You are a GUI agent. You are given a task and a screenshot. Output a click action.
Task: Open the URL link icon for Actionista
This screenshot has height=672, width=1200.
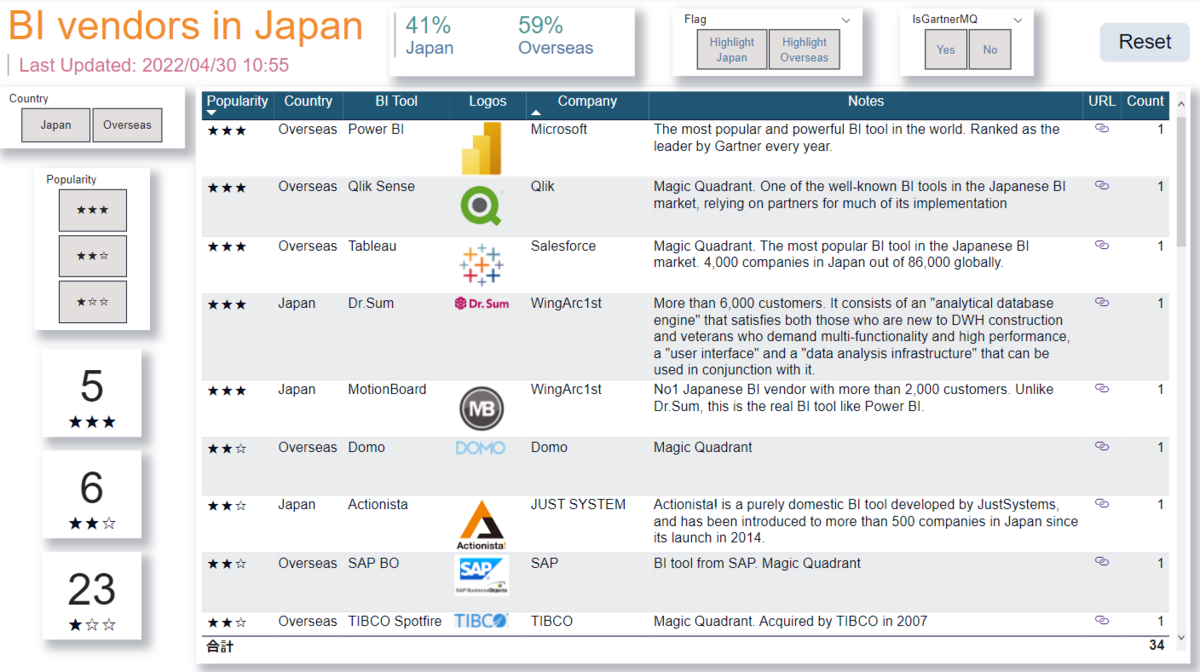pyautogui.click(x=1102, y=504)
